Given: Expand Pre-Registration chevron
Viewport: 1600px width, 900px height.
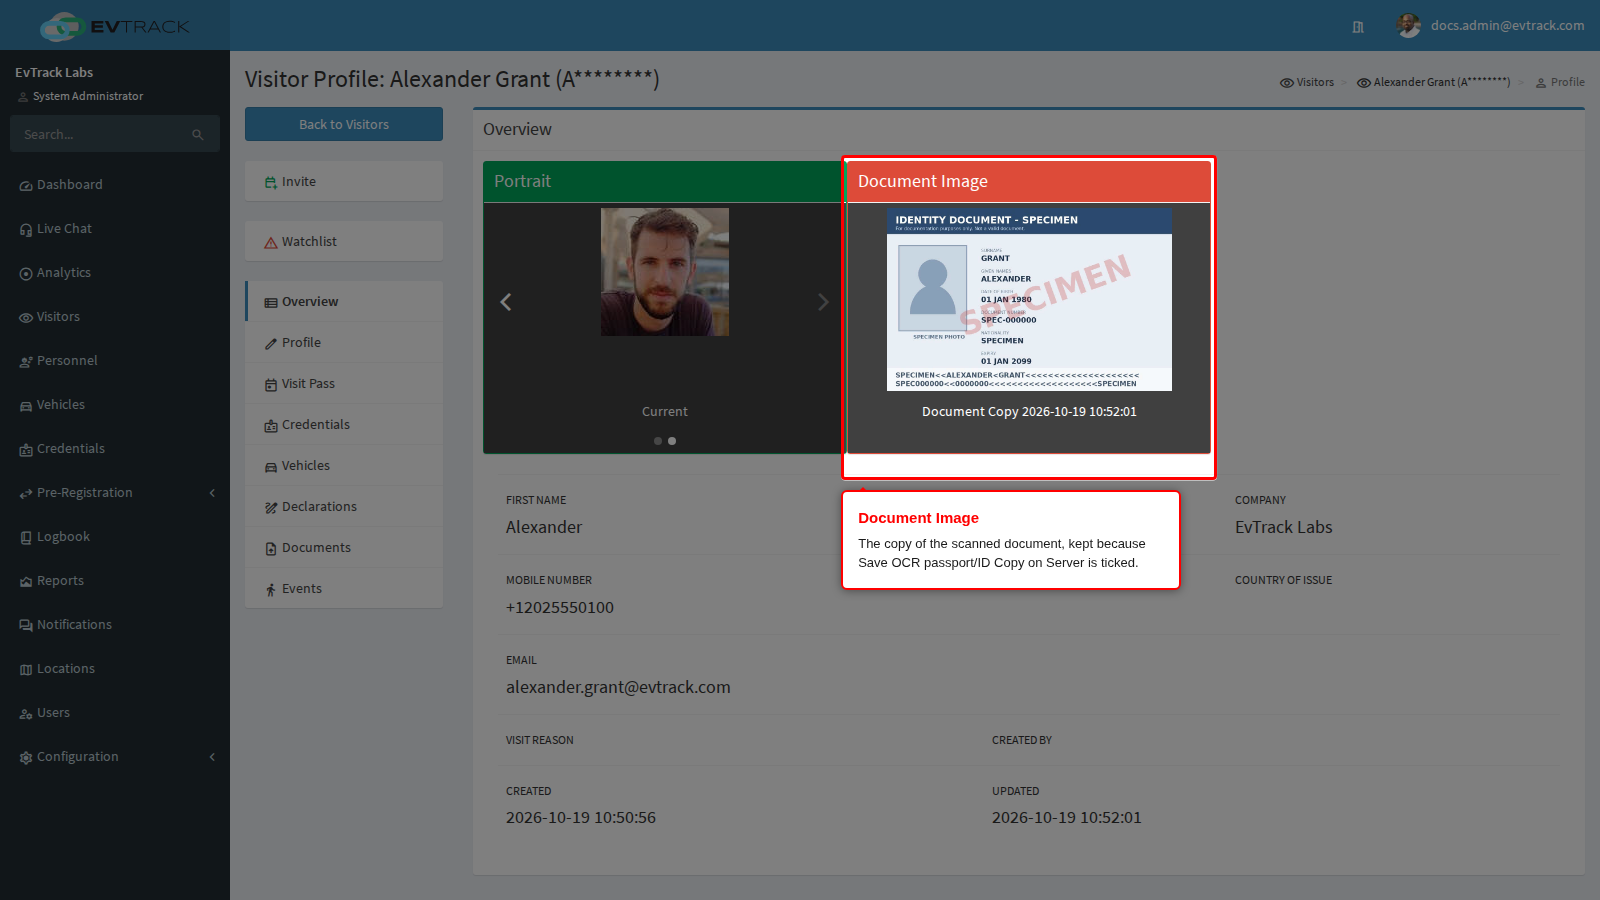Looking at the screenshot, I should [x=212, y=493].
